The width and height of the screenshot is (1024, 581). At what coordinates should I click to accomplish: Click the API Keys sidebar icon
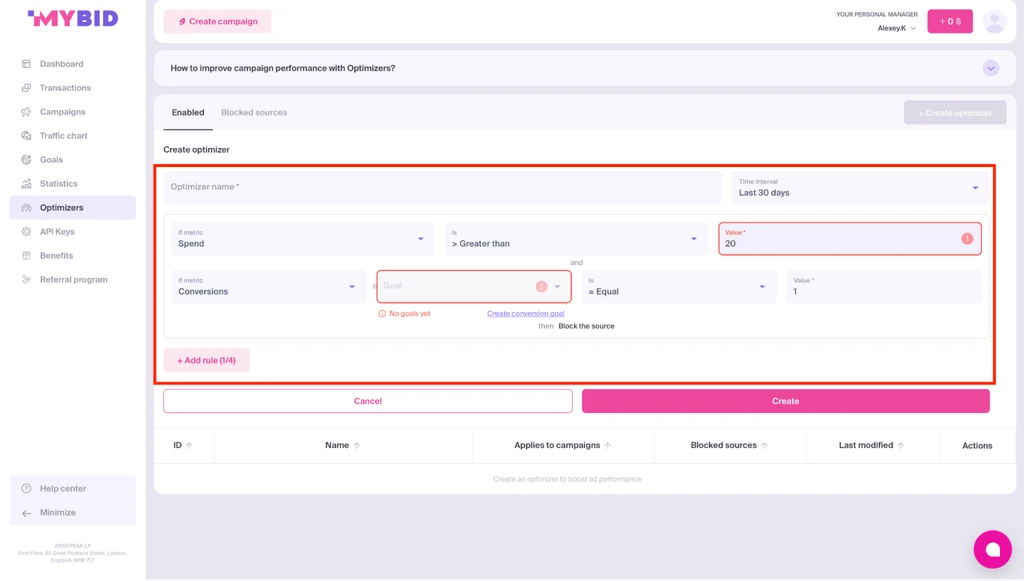pyautogui.click(x=26, y=232)
